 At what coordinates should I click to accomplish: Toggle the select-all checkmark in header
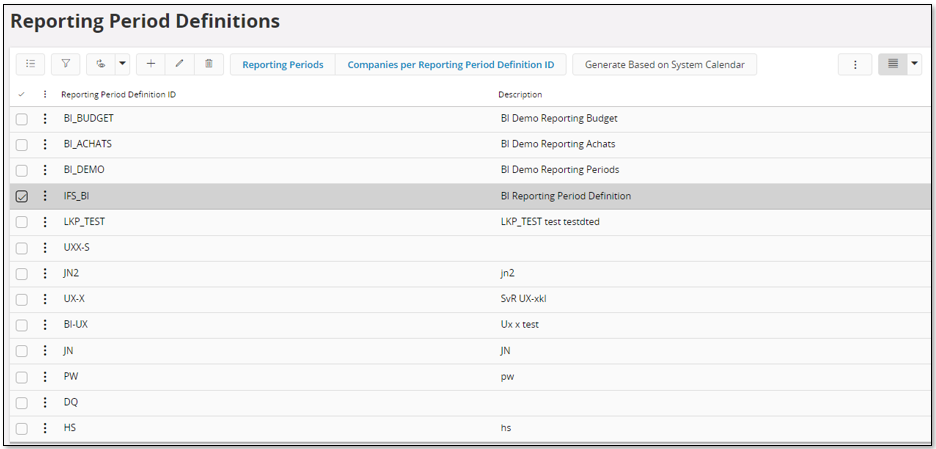click(22, 94)
